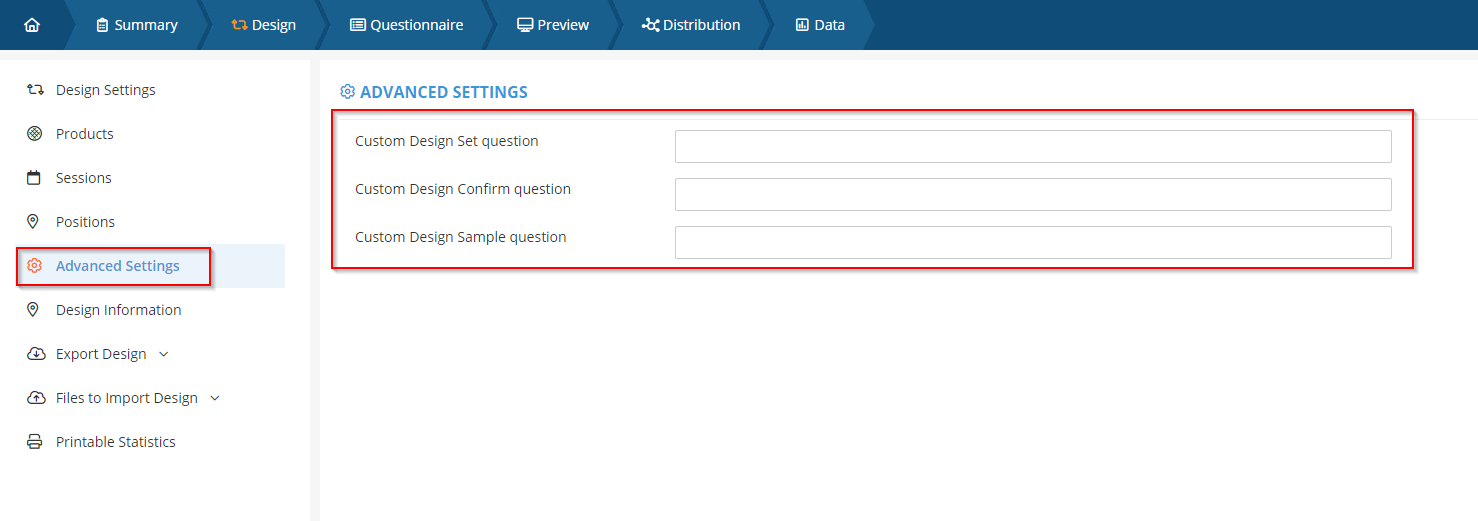Click the Products globe icon
The image size is (1478, 521).
35,134
